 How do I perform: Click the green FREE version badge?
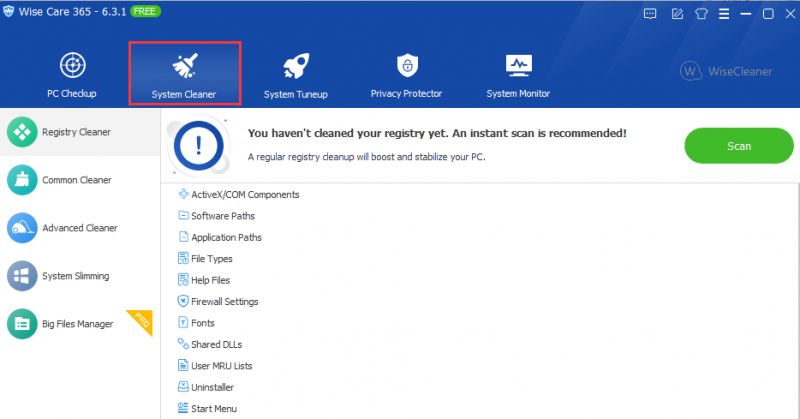click(145, 11)
